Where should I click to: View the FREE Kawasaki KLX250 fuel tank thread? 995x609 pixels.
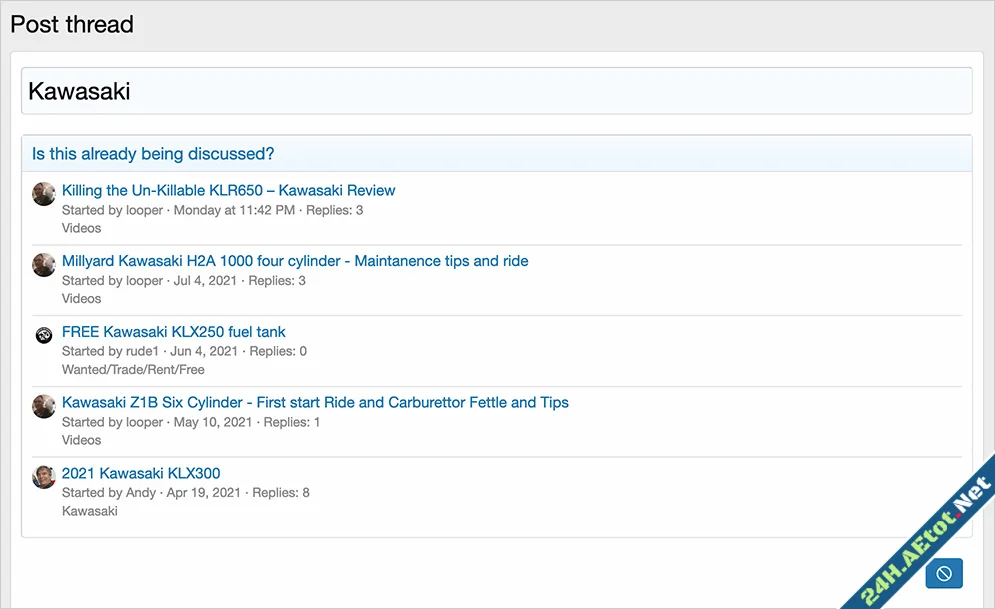[x=173, y=332]
